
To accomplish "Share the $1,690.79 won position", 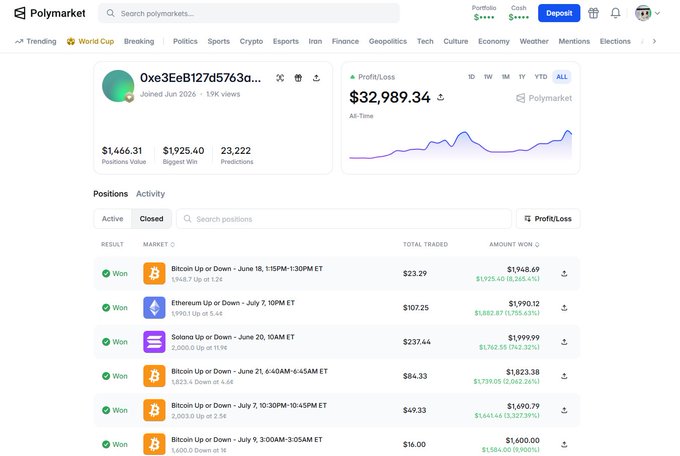I will point(564,410).
